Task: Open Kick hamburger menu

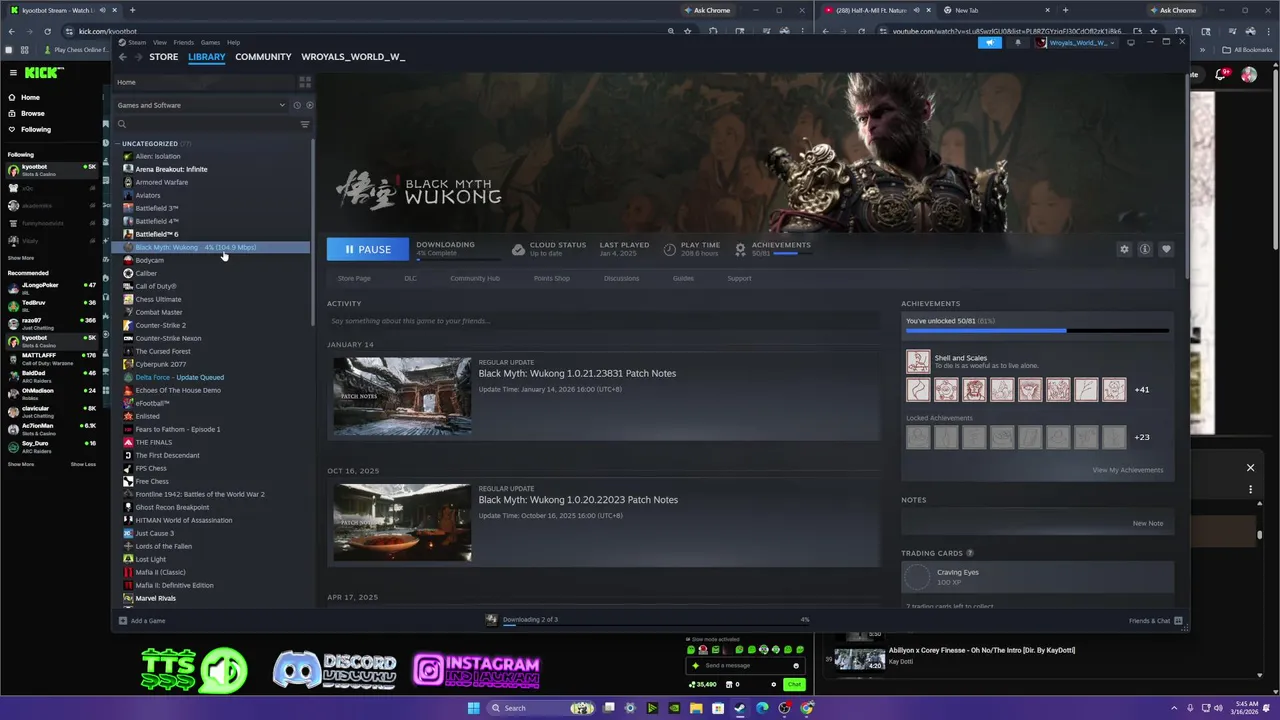Action: click(x=13, y=73)
